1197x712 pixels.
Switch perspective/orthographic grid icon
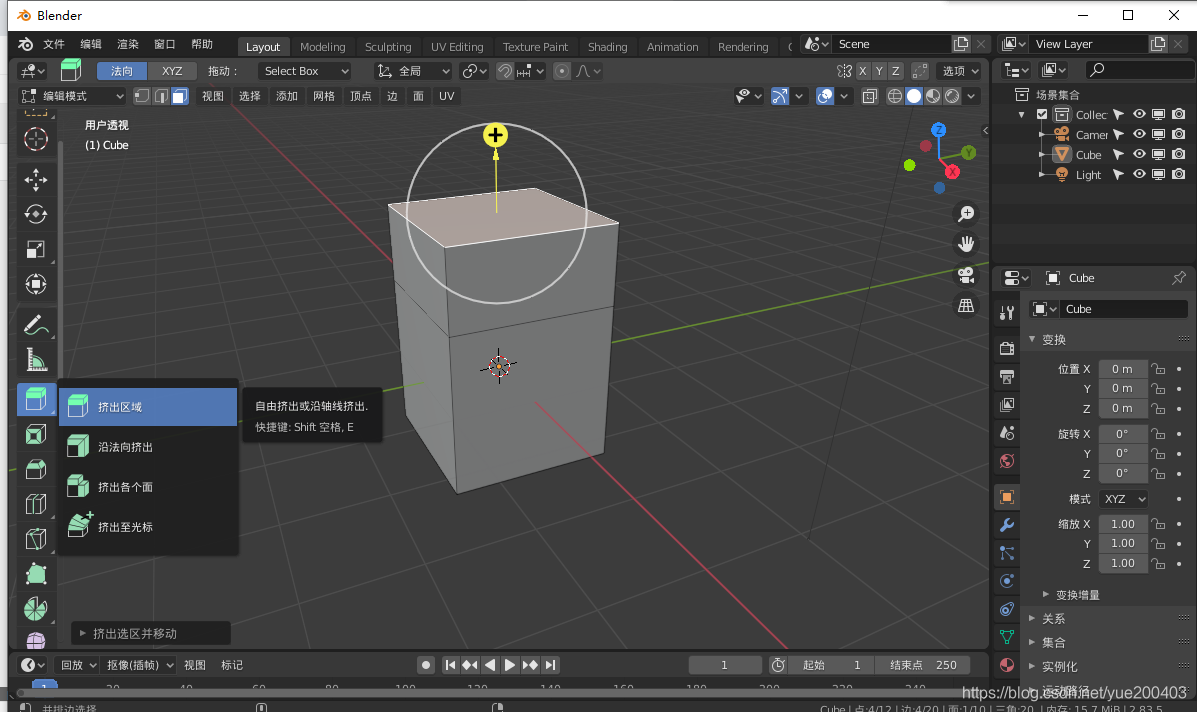966,305
